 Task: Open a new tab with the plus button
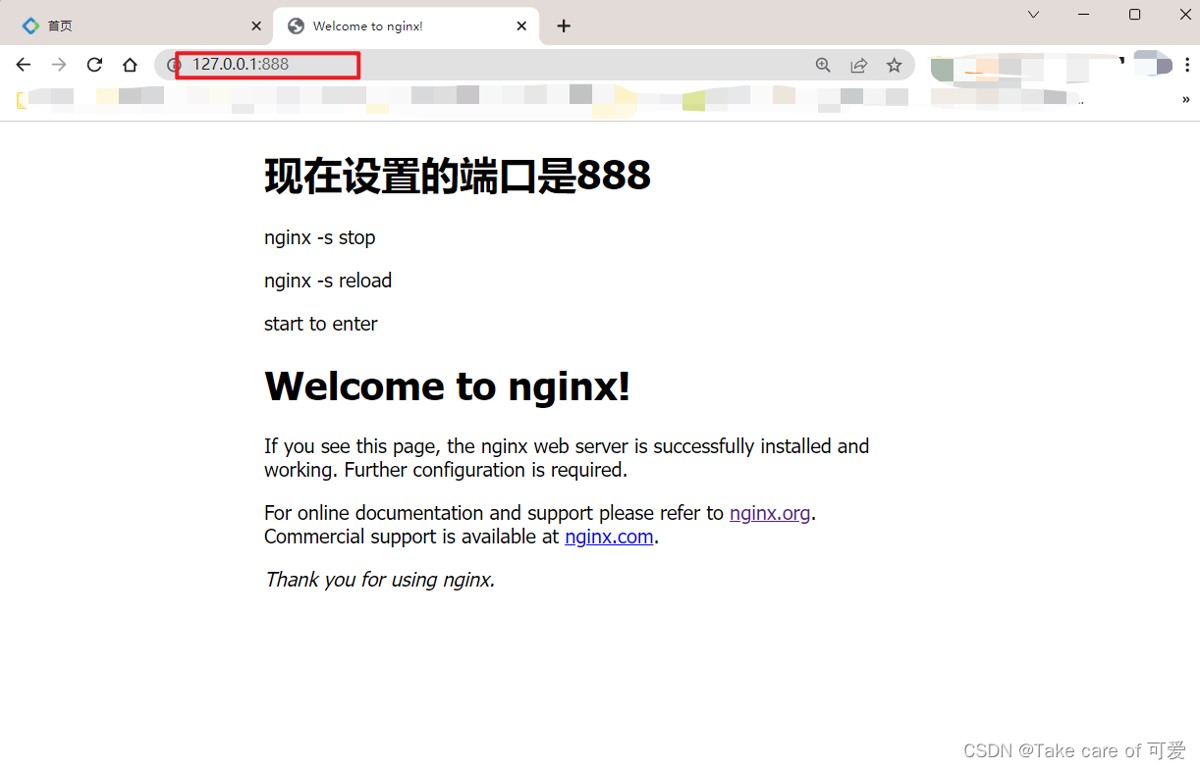tap(564, 26)
